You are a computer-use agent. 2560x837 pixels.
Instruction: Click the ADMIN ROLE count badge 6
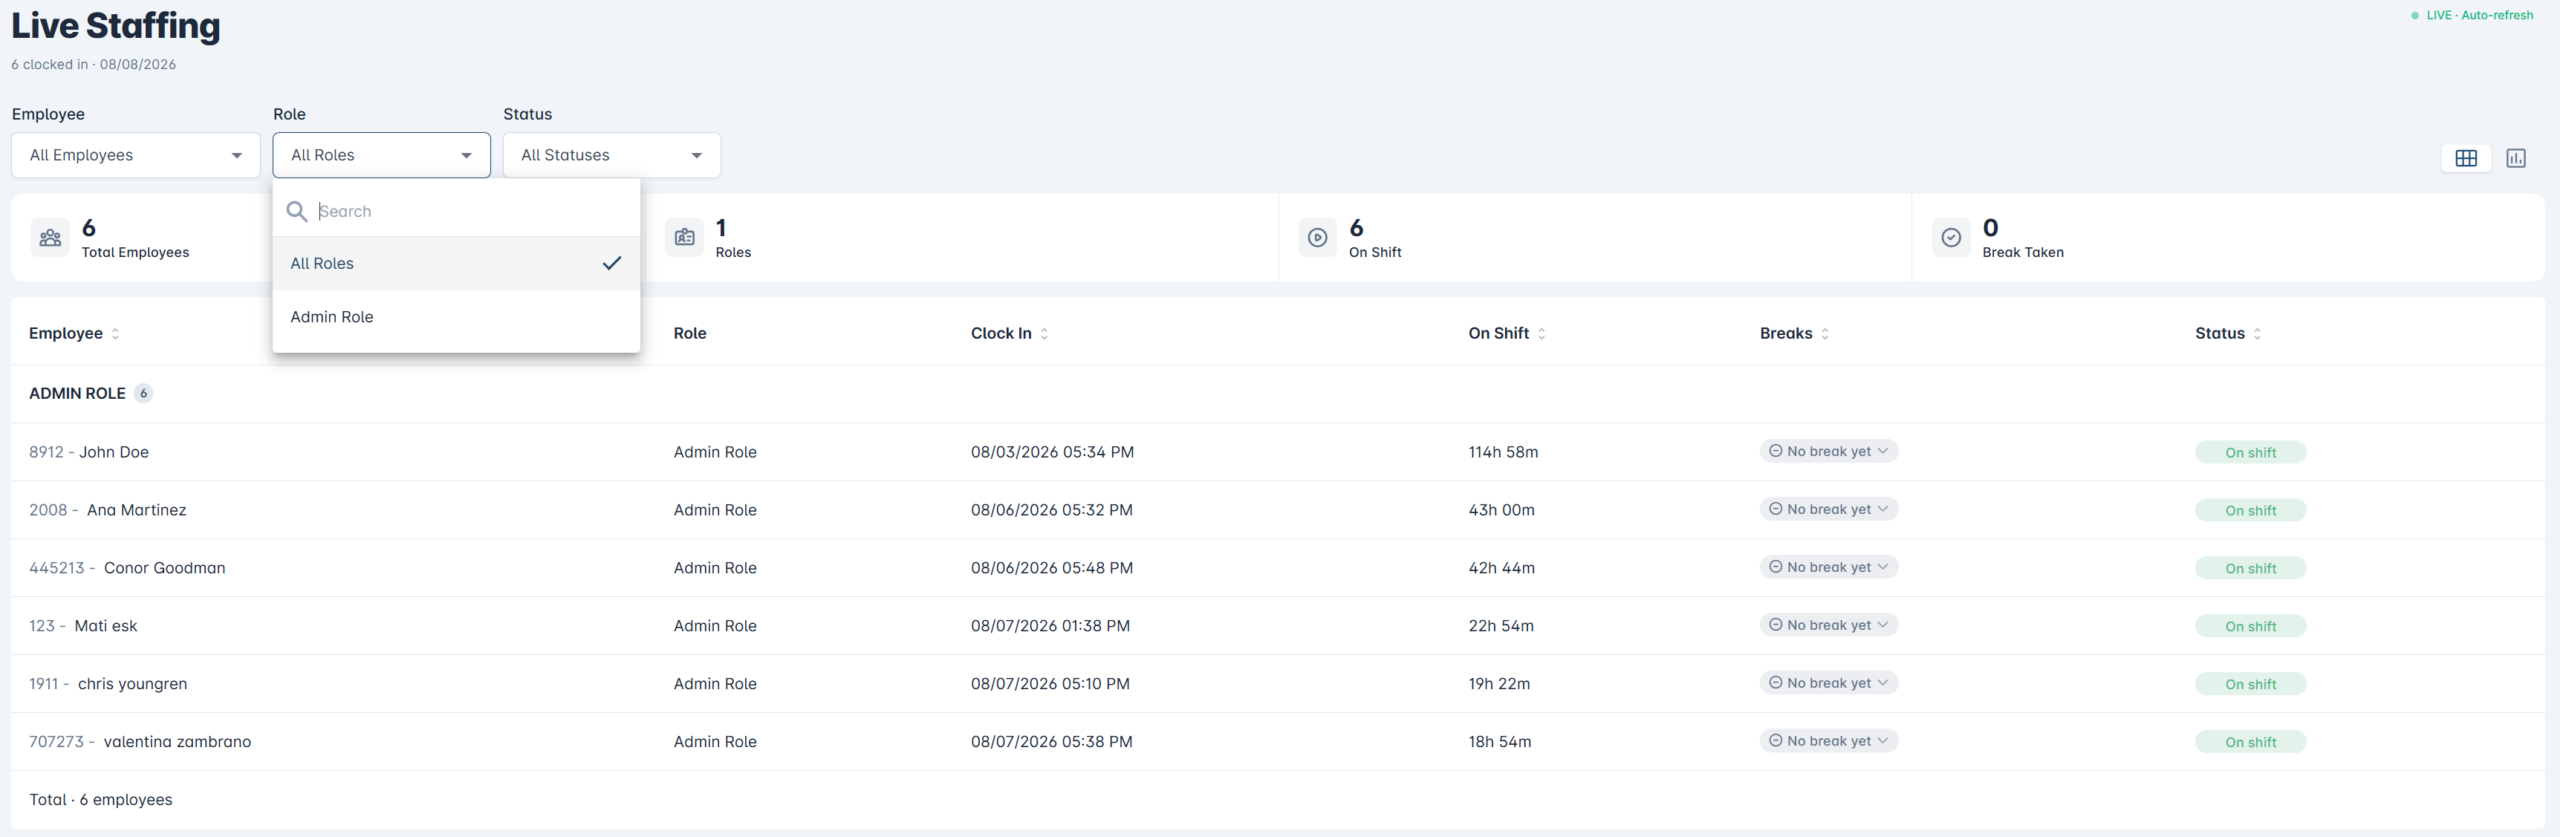[144, 393]
